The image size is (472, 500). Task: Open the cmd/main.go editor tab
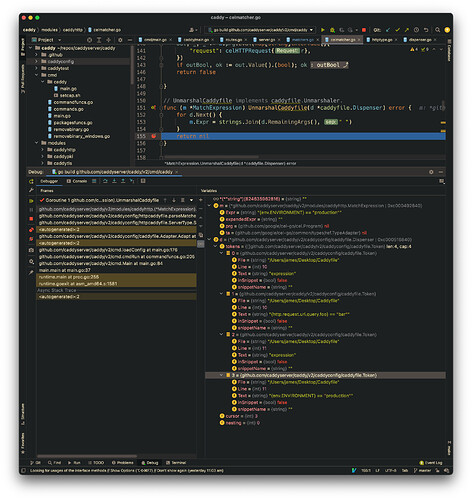(x=155, y=40)
